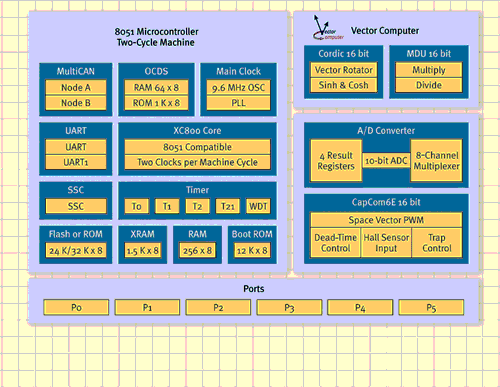Select the PLL block under Main Clock
Image resolution: width=500 pixels, height=387 pixels.
[238, 103]
